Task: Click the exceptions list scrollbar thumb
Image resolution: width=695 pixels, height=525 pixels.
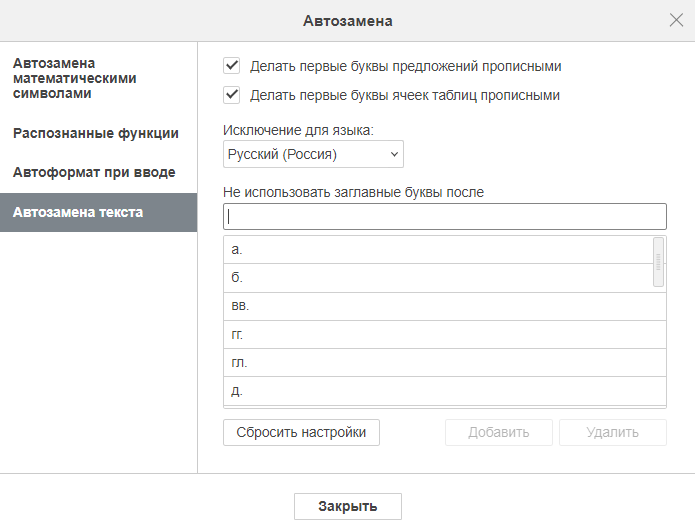Action: [658, 262]
